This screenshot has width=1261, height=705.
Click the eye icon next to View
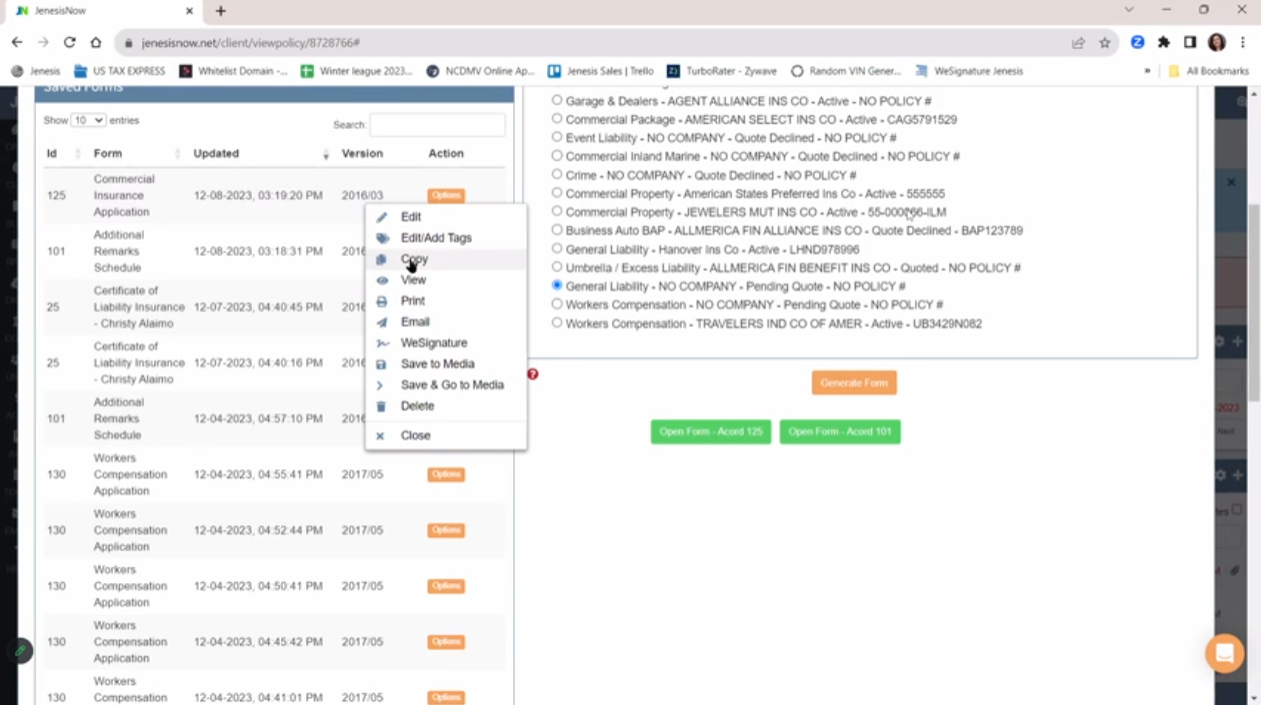click(381, 280)
